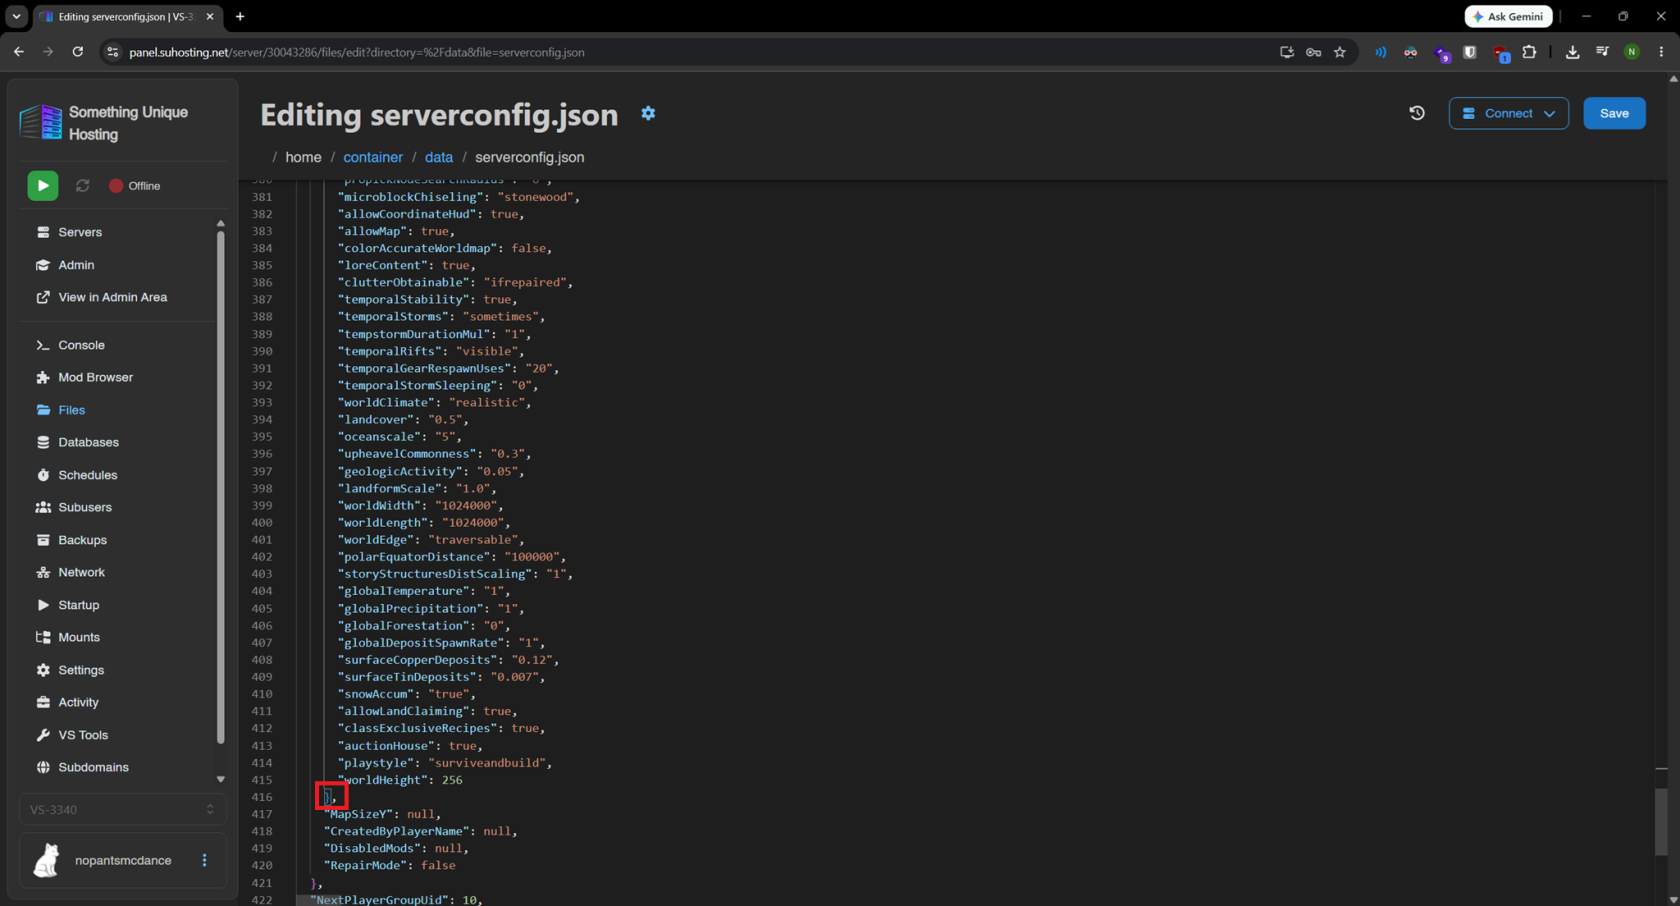The image size is (1680, 906).
Task: Bookmark this page with the star icon
Action: tap(1340, 52)
